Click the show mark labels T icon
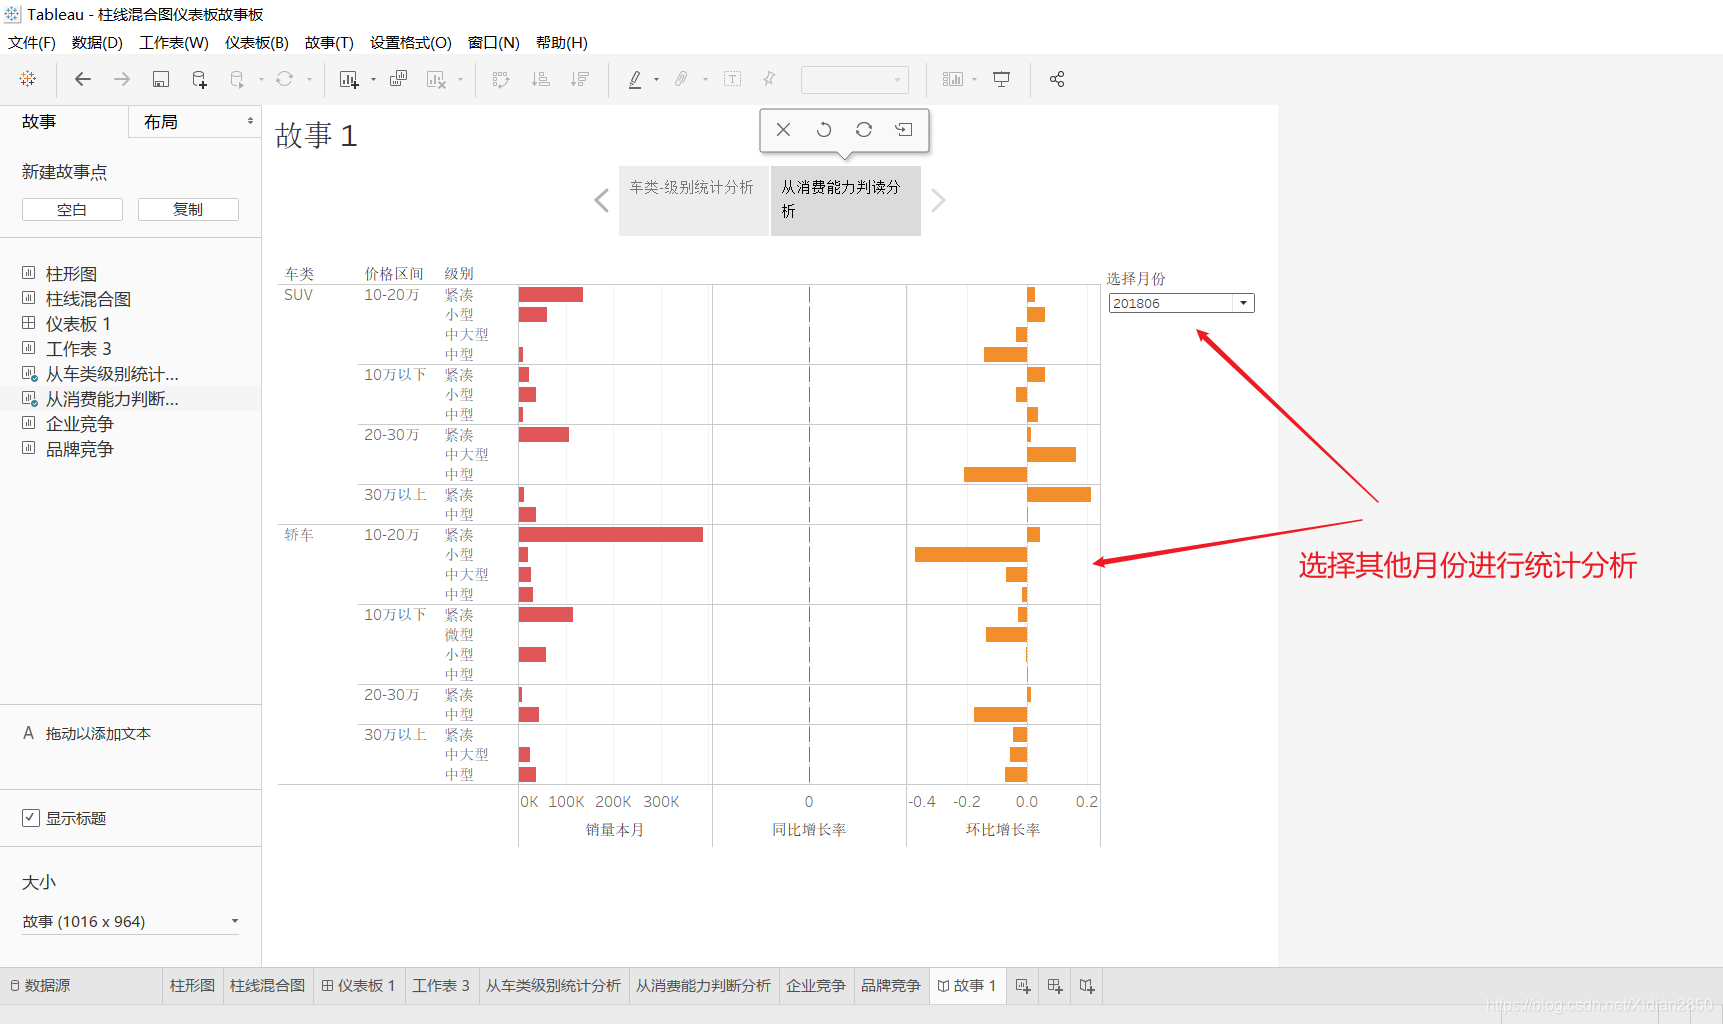The width and height of the screenshot is (1723, 1024). pos(733,79)
